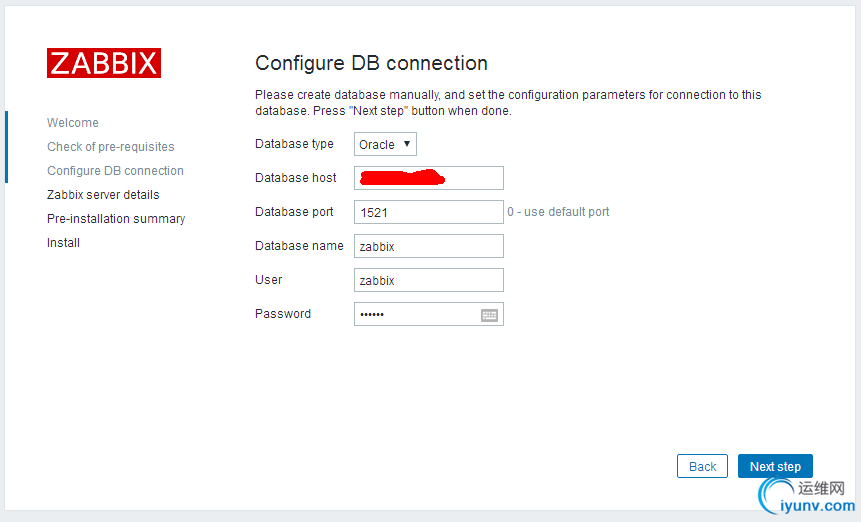Click into the User input field
861x522 pixels.
click(428, 280)
